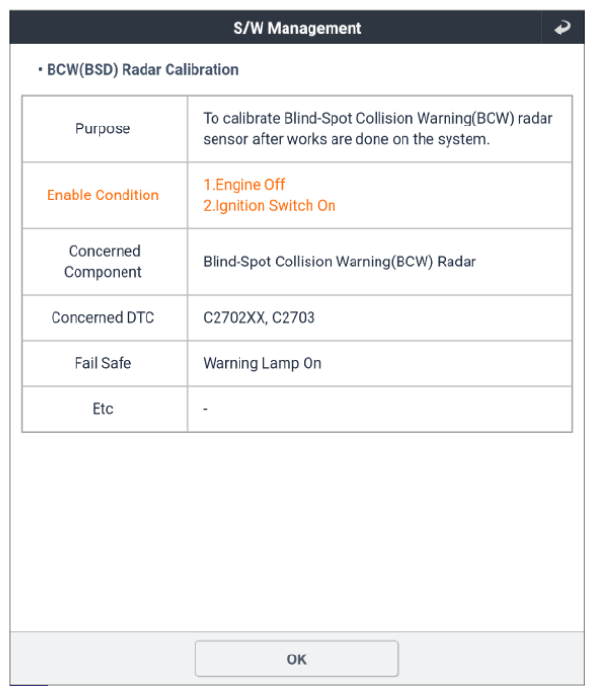Click the Enable Condition label
Screen dimensions: 594x695
pos(103,195)
